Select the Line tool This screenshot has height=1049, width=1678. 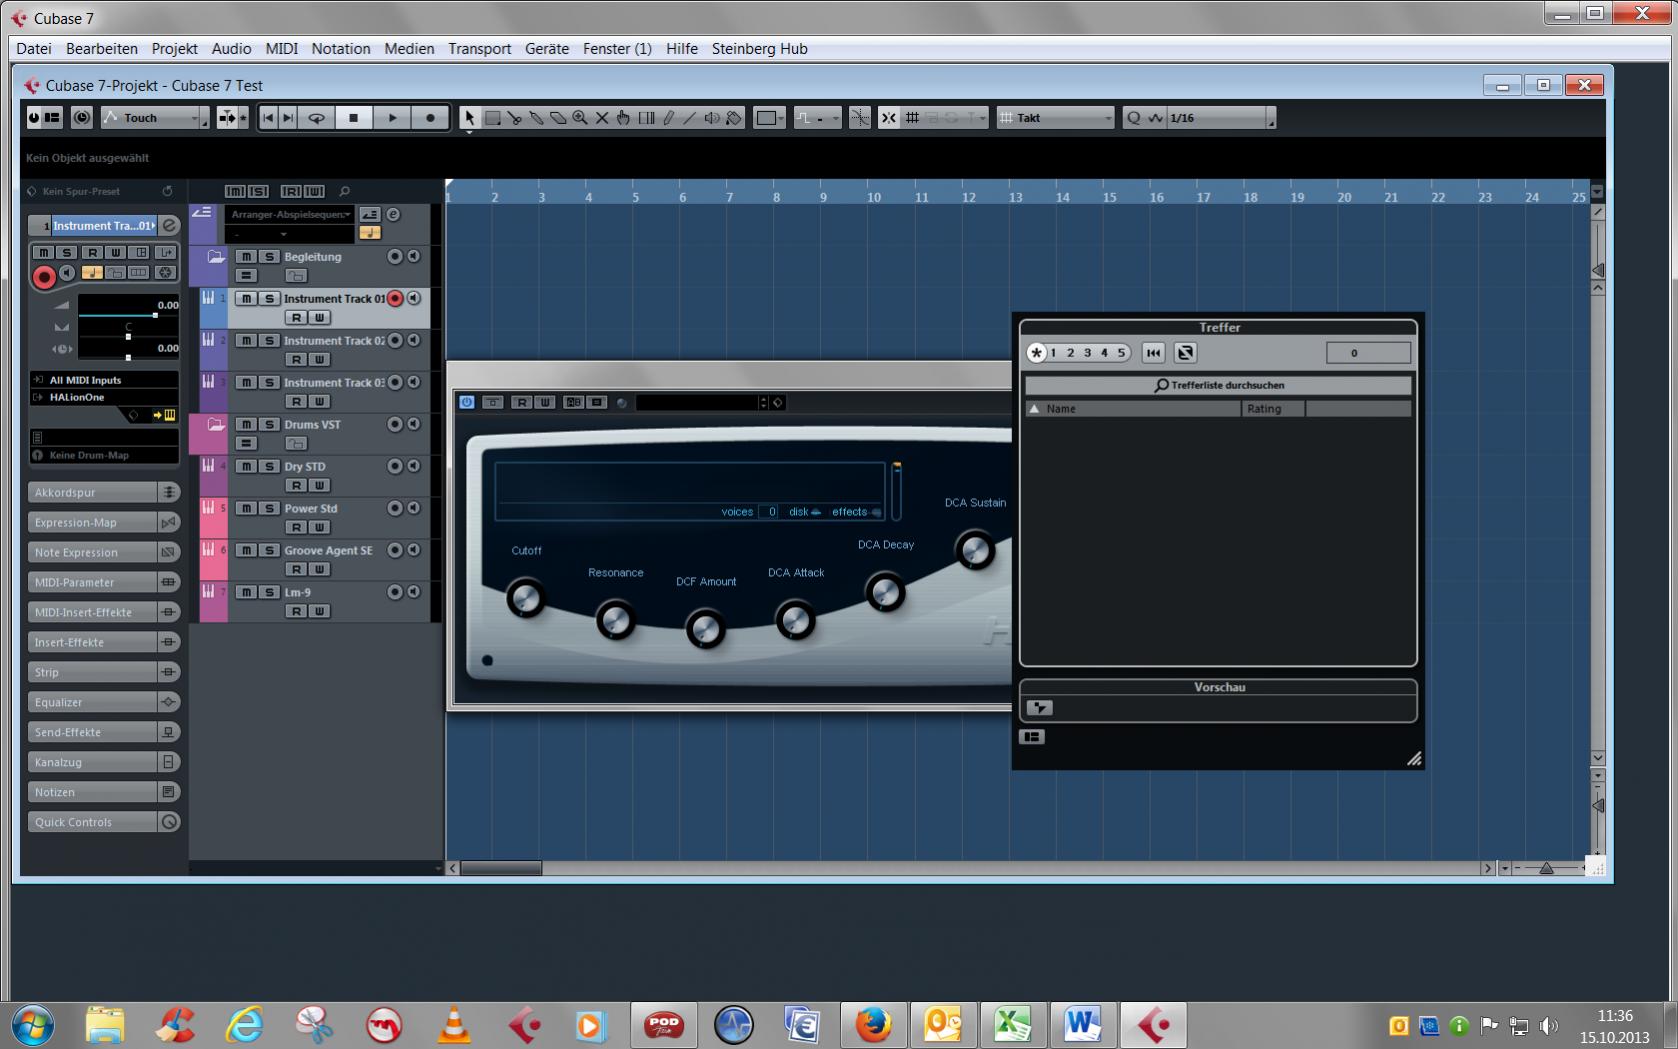pyautogui.click(x=690, y=118)
